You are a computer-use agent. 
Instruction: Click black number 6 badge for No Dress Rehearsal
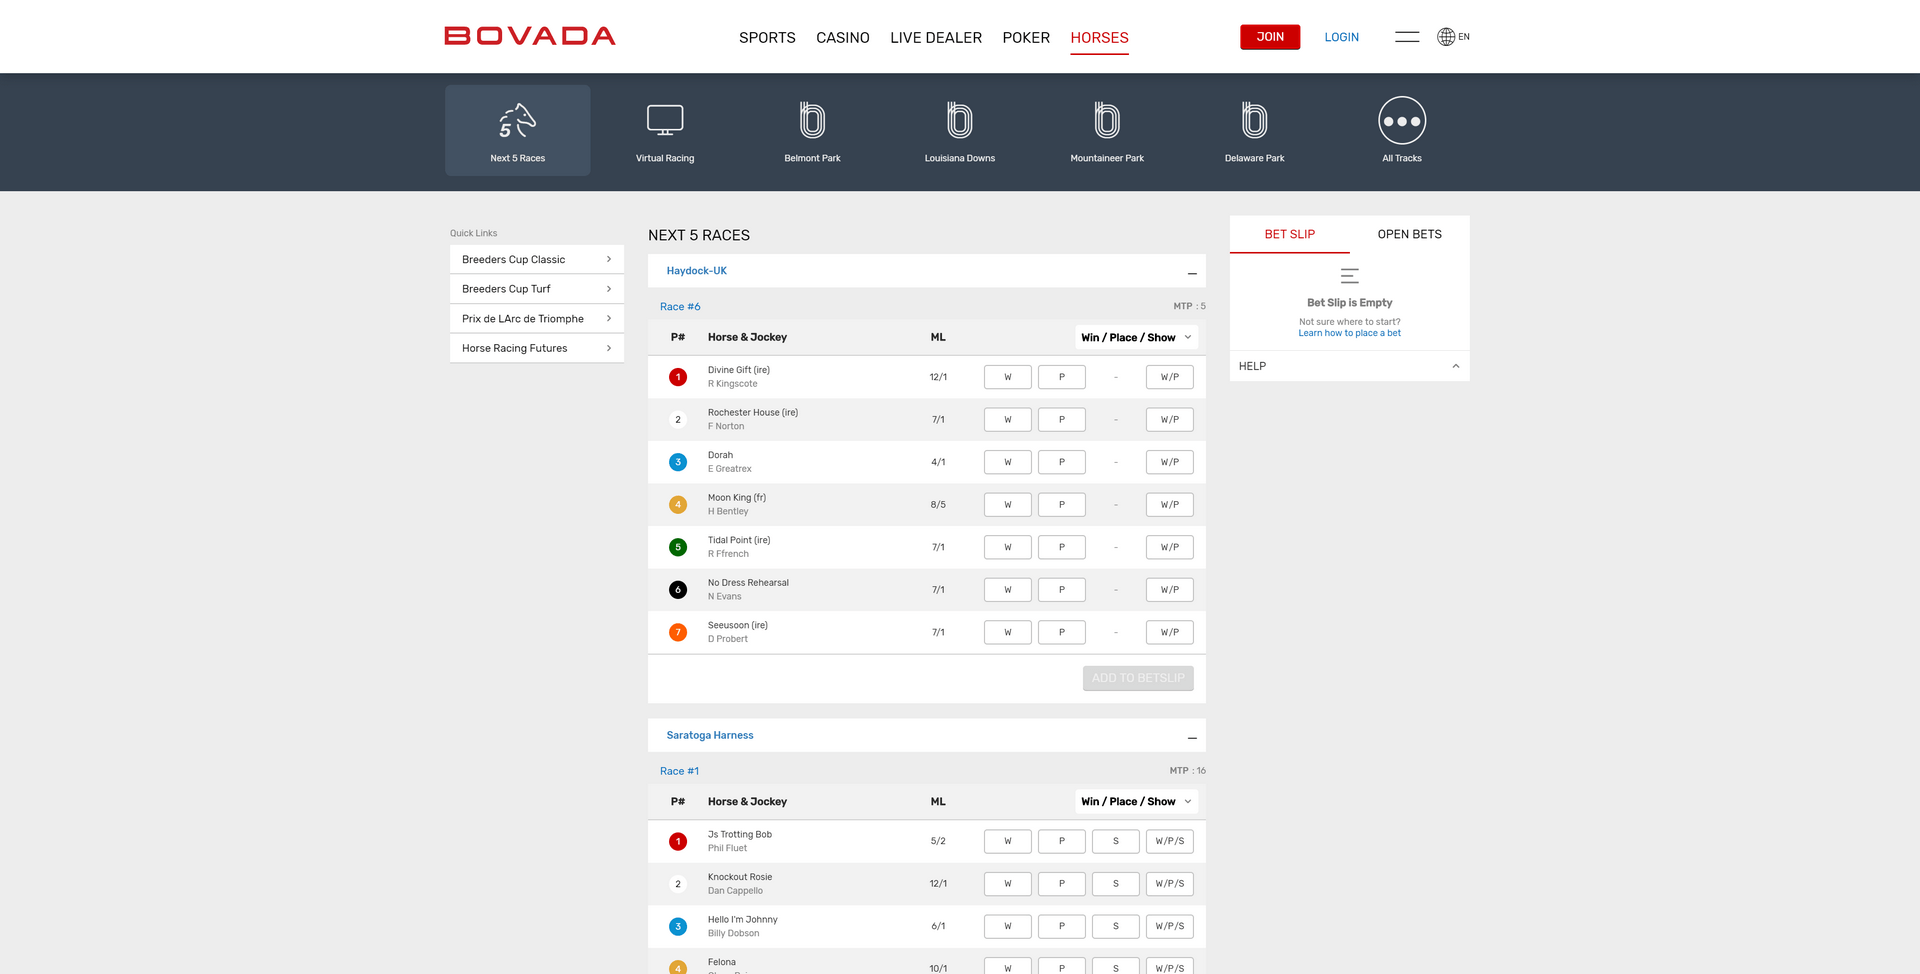[x=678, y=590]
